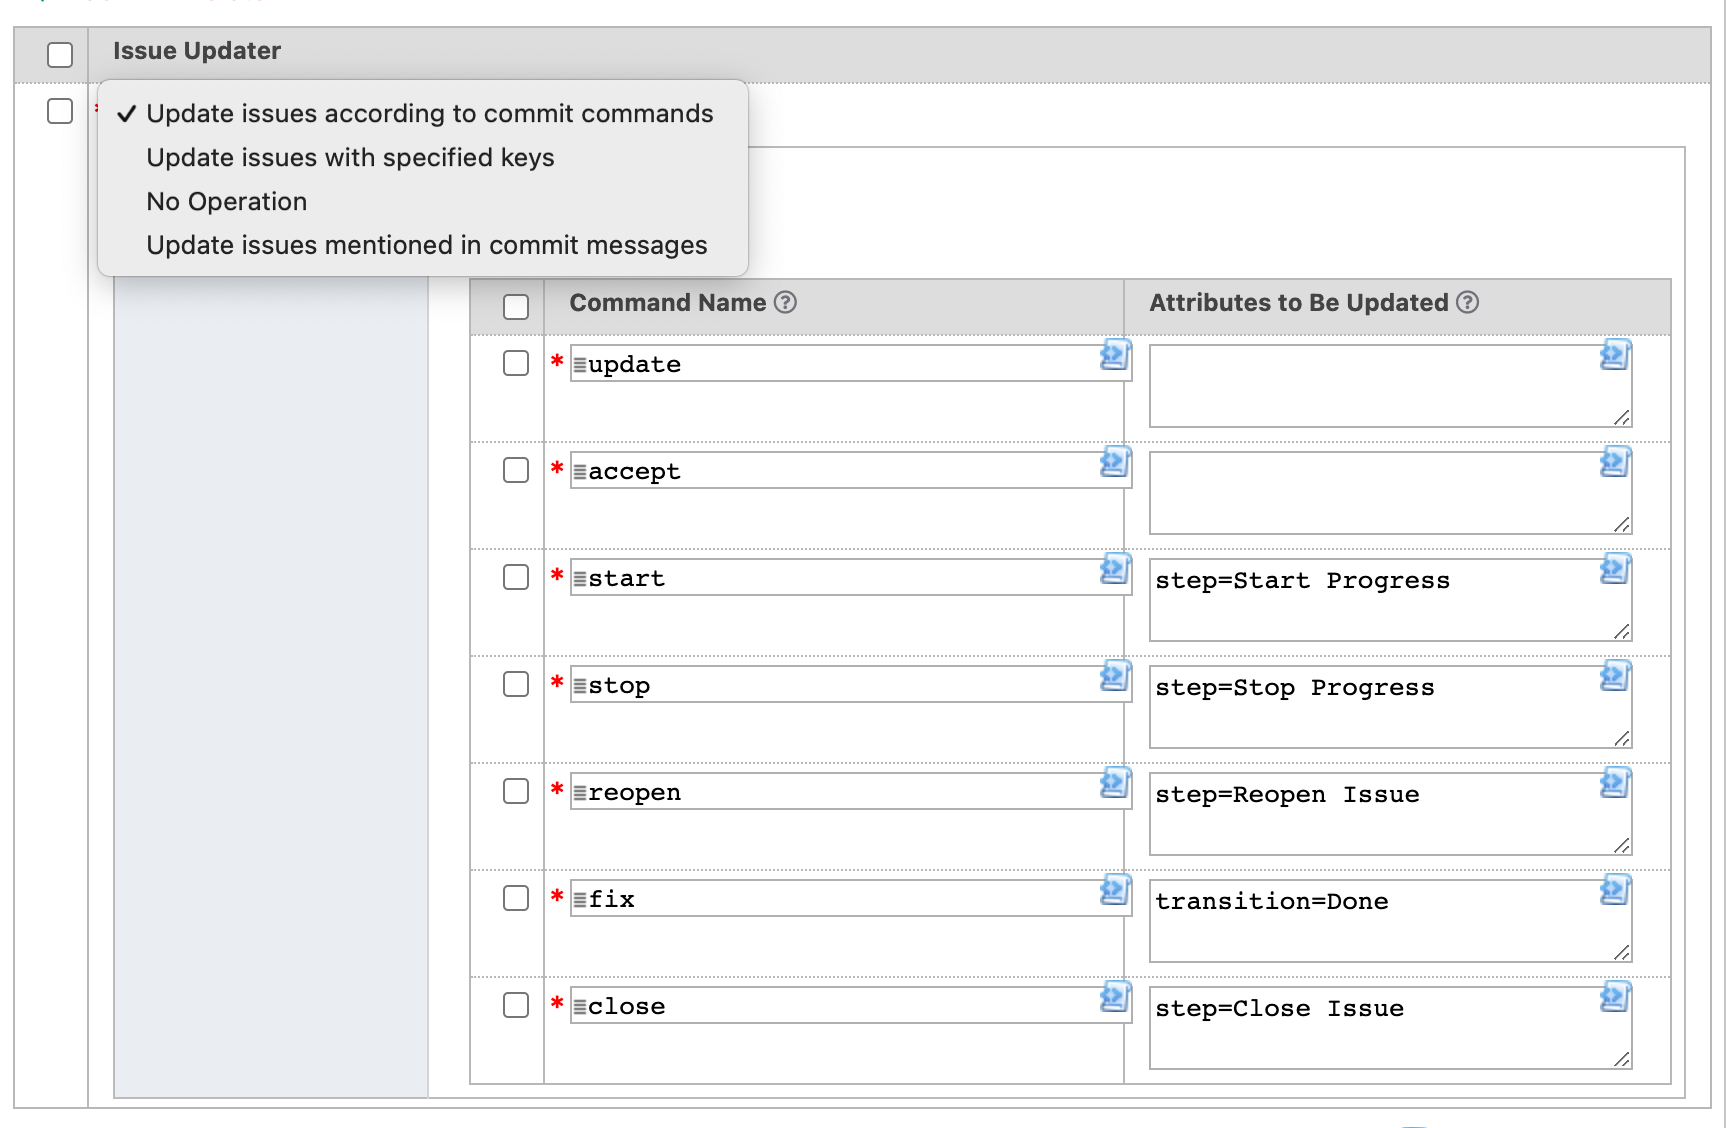This screenshot has height=1128, width=1726.
Task: Click the empty attributes textarea for accept
Action: pos(1390,494)
